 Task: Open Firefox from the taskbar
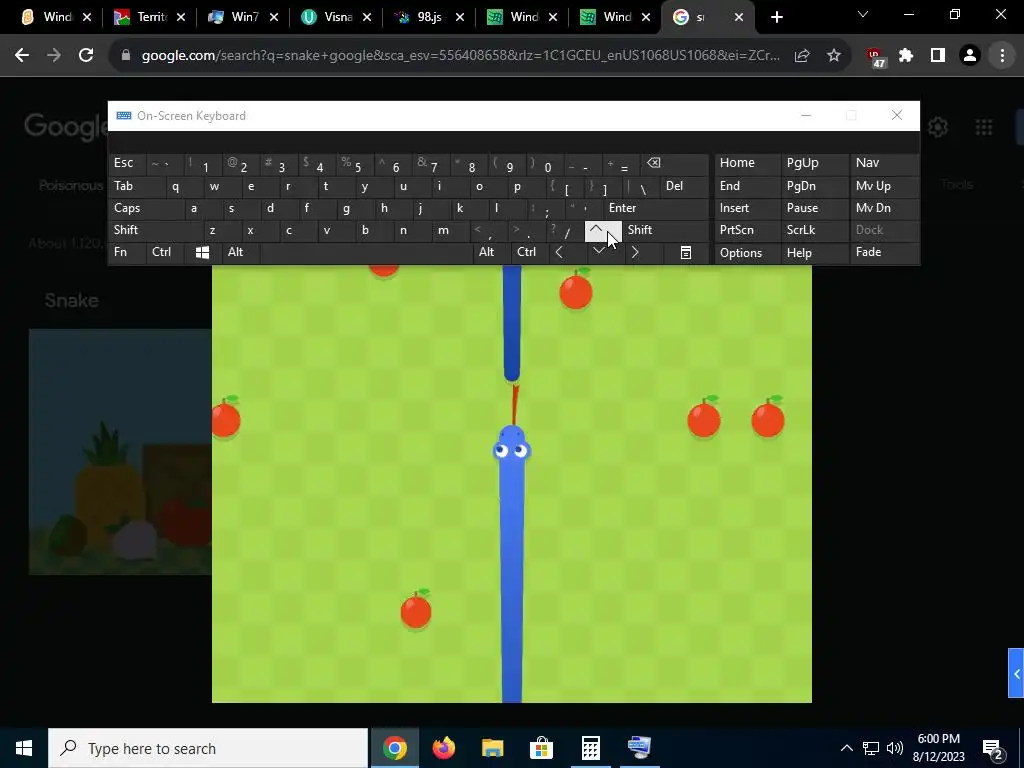coord(444,748)
